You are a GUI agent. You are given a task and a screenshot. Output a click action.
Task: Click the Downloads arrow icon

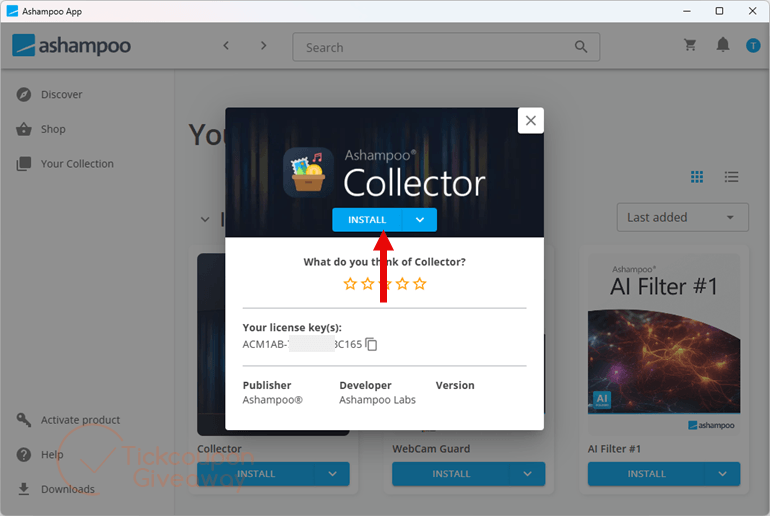(x=24, y=489)
